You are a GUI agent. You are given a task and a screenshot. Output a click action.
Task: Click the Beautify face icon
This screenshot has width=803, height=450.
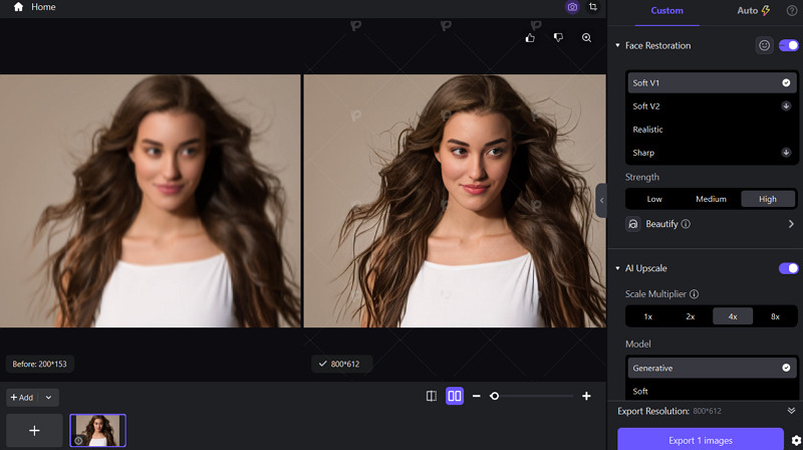click(x=633, y=224)
